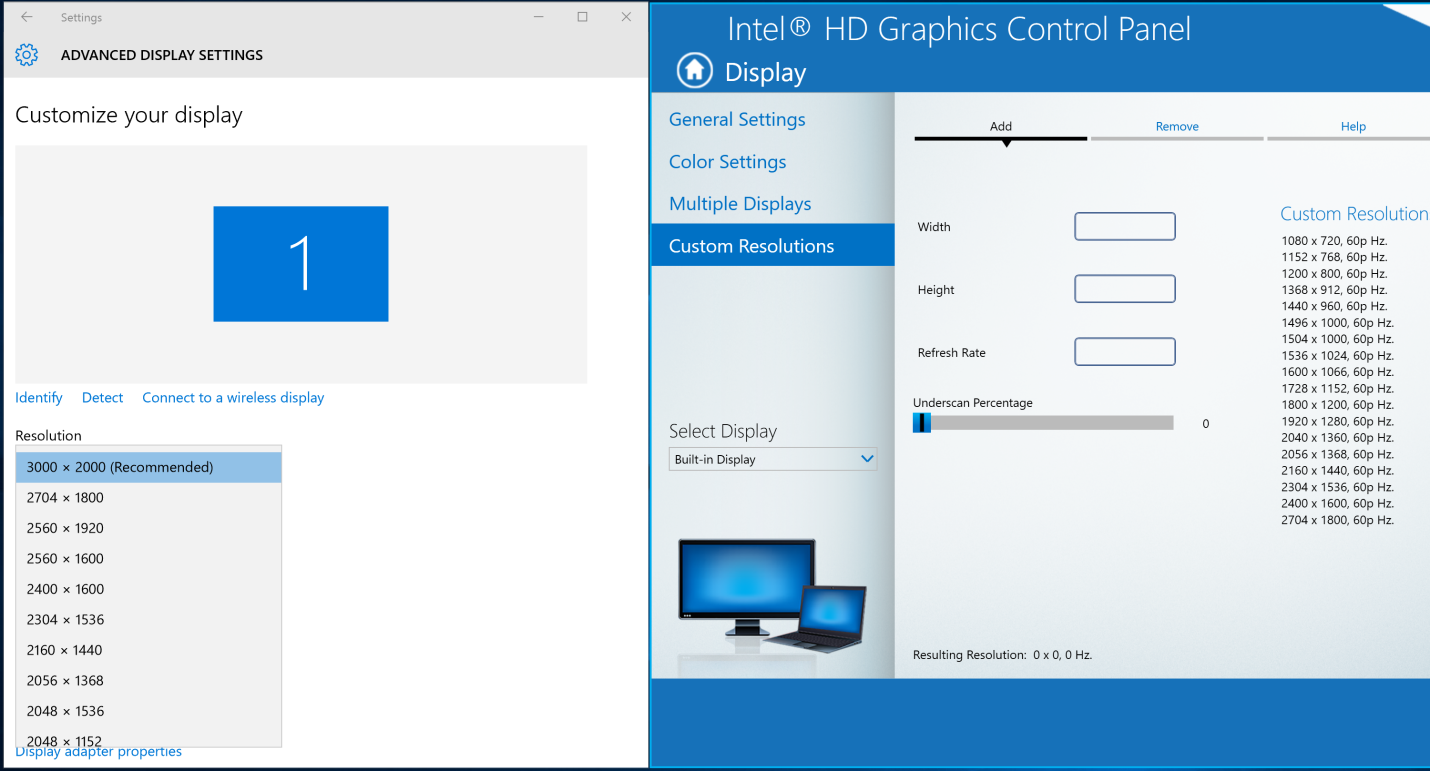The width and height of the screenshot is (1430, 771).
Task: Open General Settings in sidebar
Action: tap(737, 119)
